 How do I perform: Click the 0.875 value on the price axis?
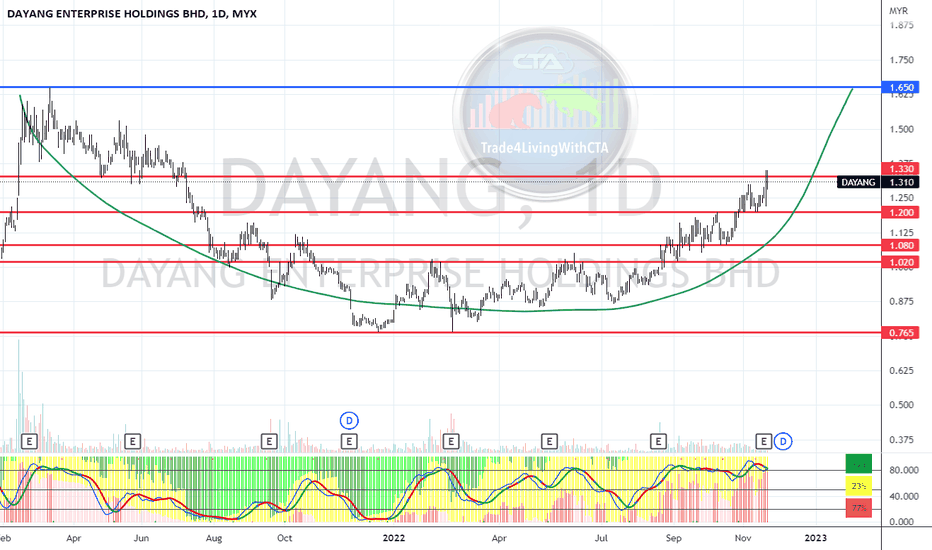click(902, 301)
